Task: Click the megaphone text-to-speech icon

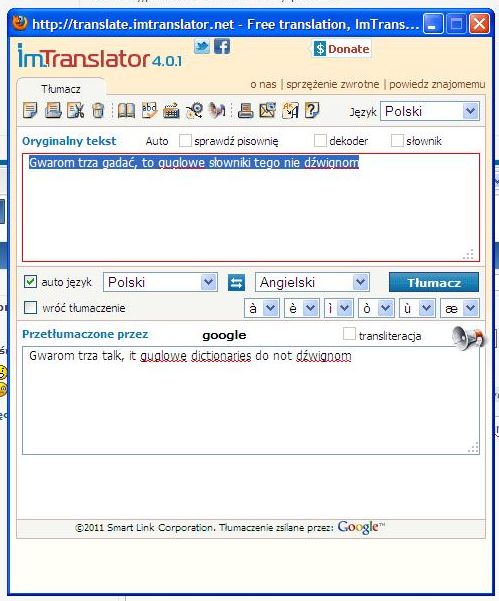Action: point(468,338)
